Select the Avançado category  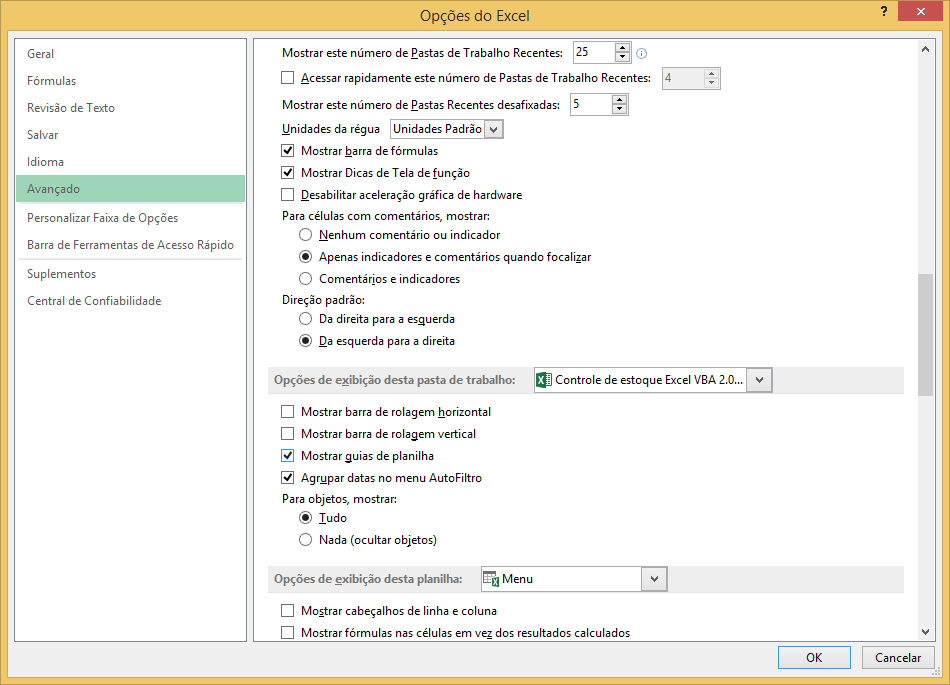[130, 189]
